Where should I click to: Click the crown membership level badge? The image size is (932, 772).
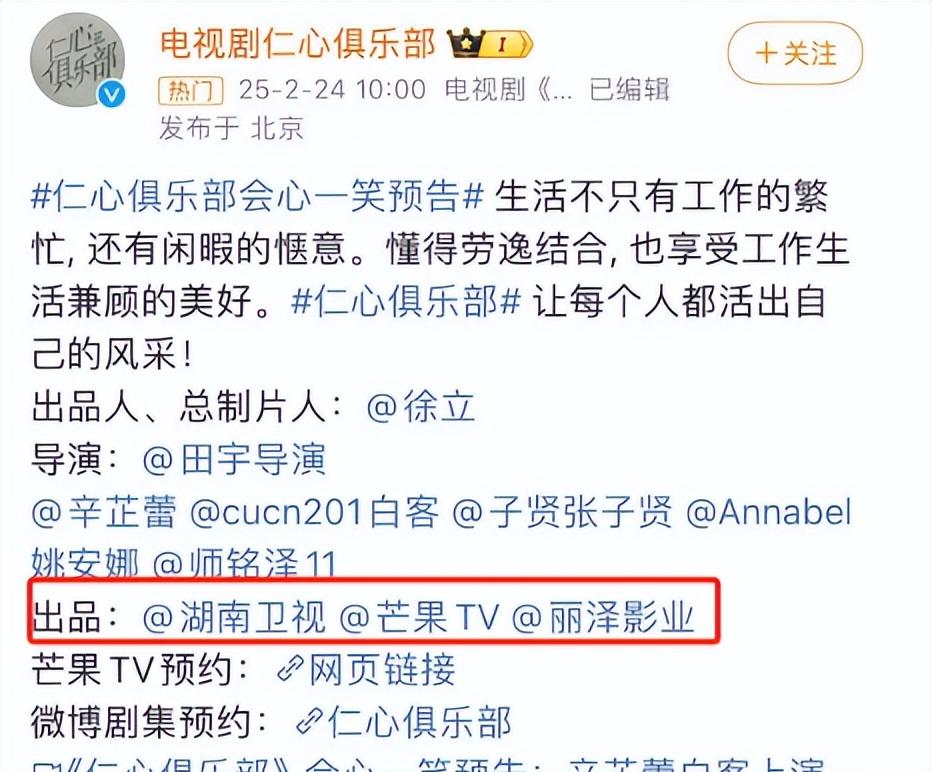tap(489, 43)
